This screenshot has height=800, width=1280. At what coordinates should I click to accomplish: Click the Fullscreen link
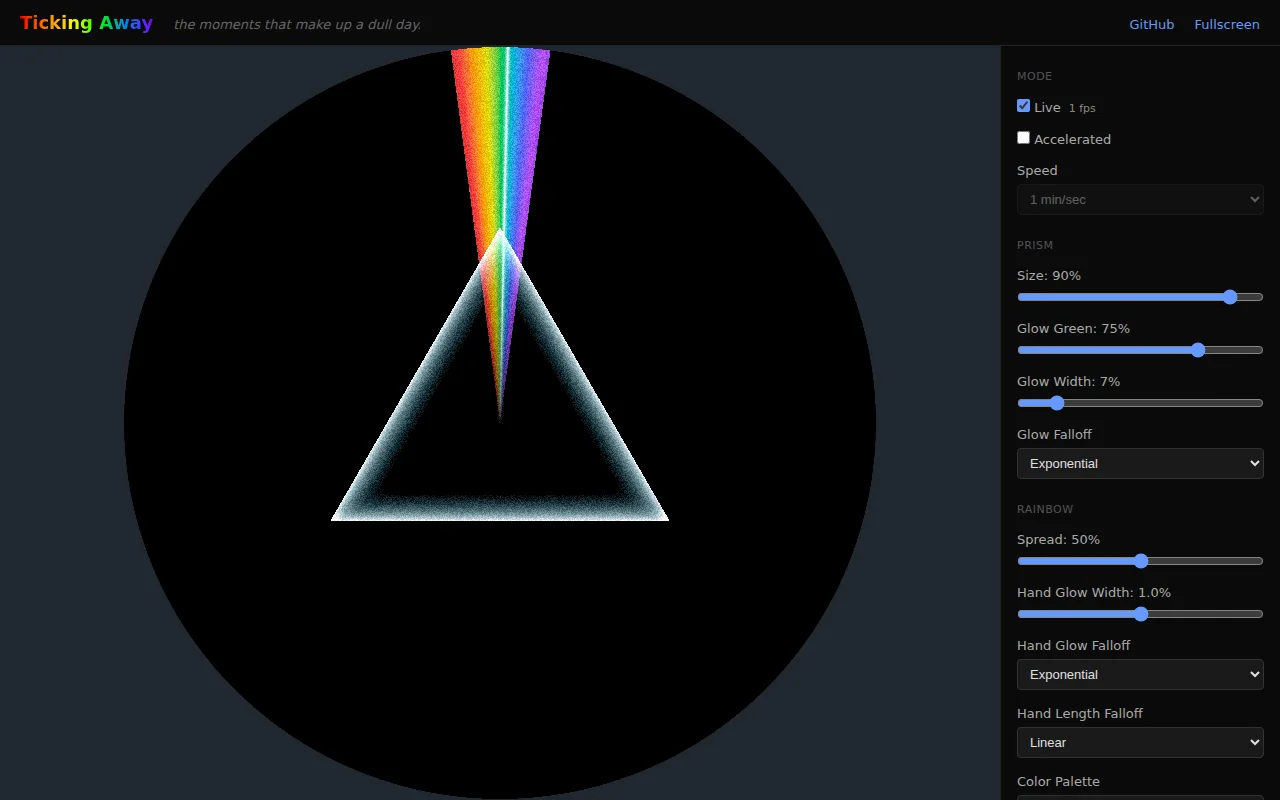1226,24
